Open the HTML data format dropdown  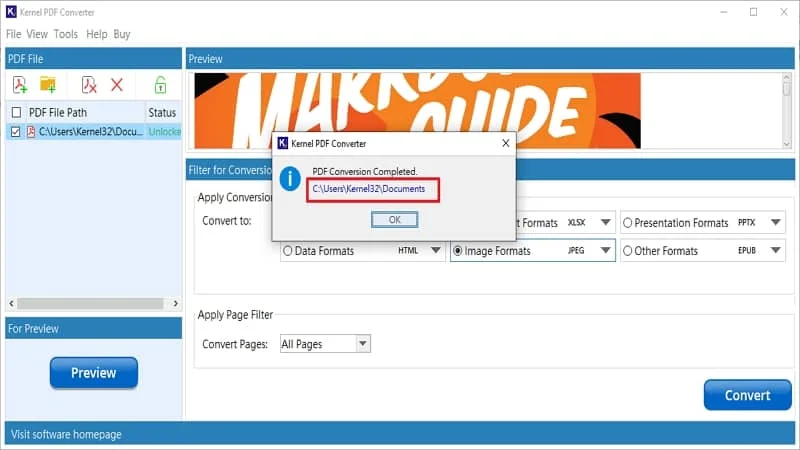click(435, 251)
